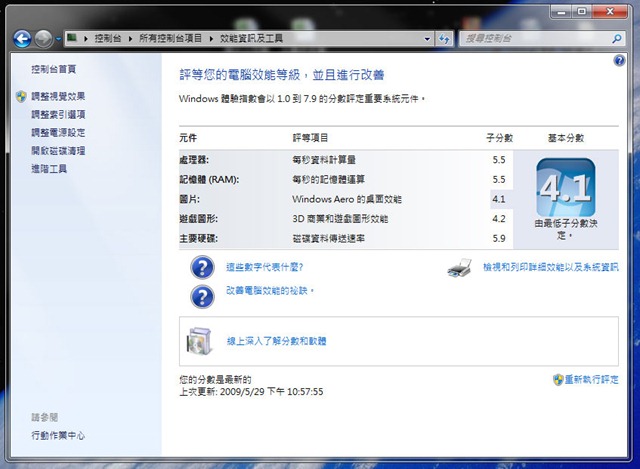Screen dimensions: 640x469
Task: Open 開啟磁碟清理 link
Action: point(58,151)
